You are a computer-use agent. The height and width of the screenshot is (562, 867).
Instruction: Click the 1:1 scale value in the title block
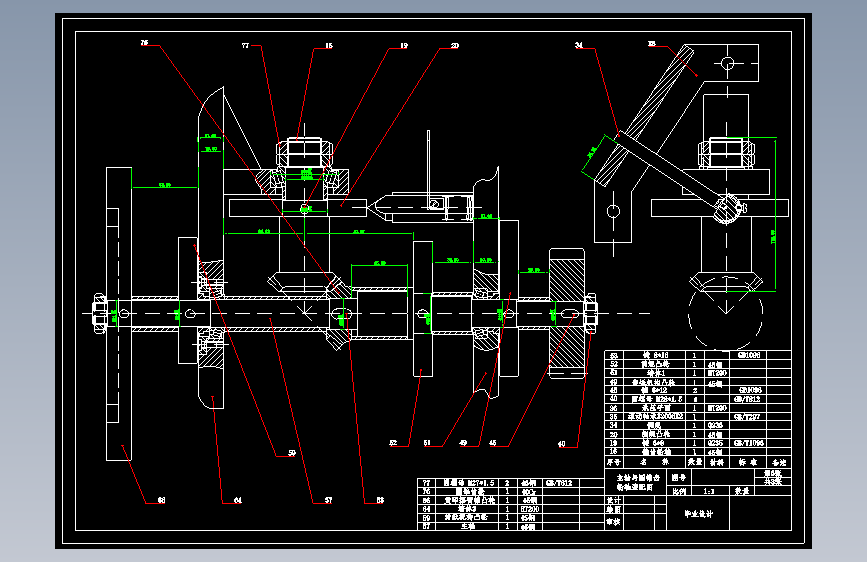coord(709,491)
